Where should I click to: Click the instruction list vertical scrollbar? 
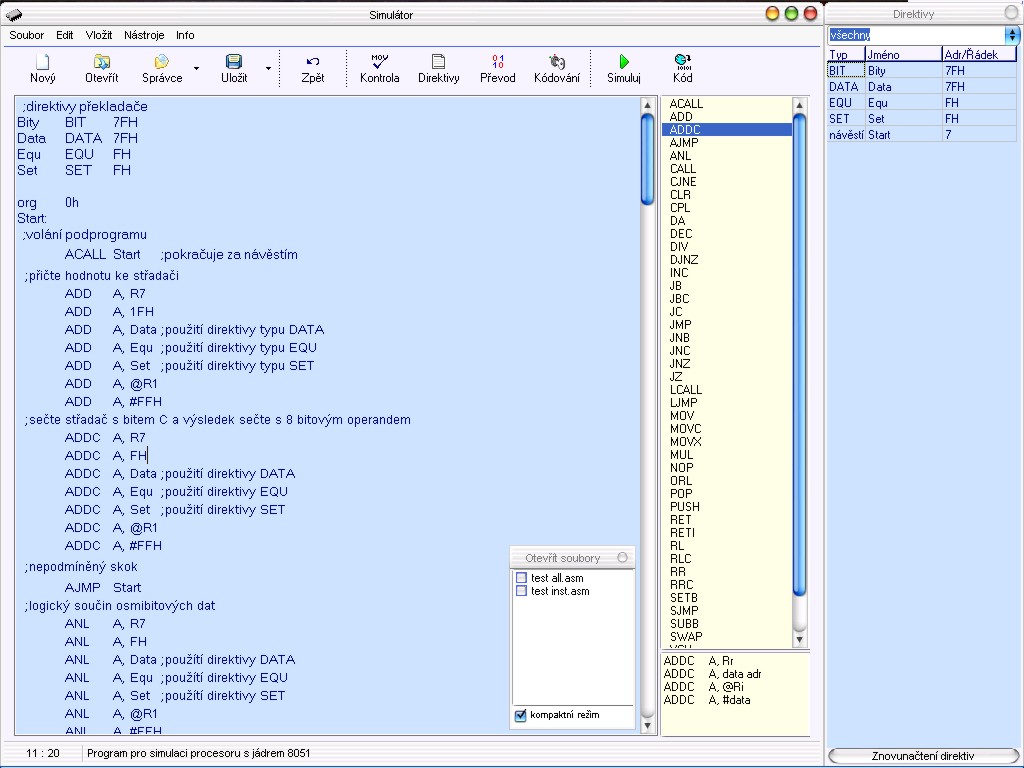799,350
